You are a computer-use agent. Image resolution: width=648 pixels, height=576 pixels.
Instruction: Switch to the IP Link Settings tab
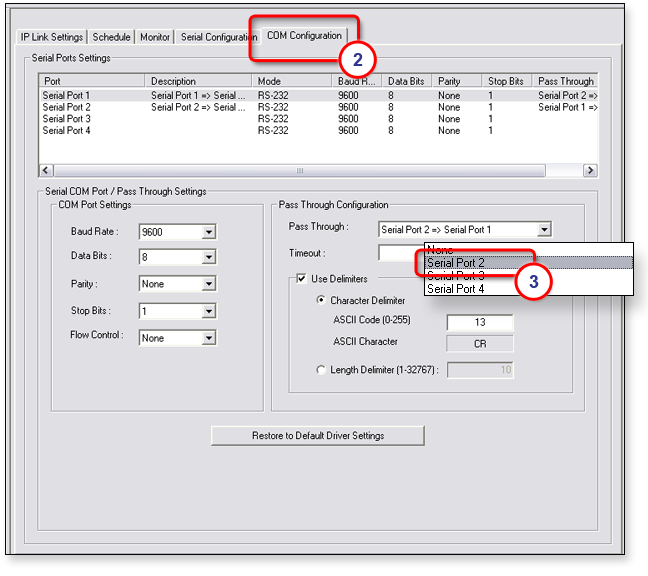tap(52, 37)
